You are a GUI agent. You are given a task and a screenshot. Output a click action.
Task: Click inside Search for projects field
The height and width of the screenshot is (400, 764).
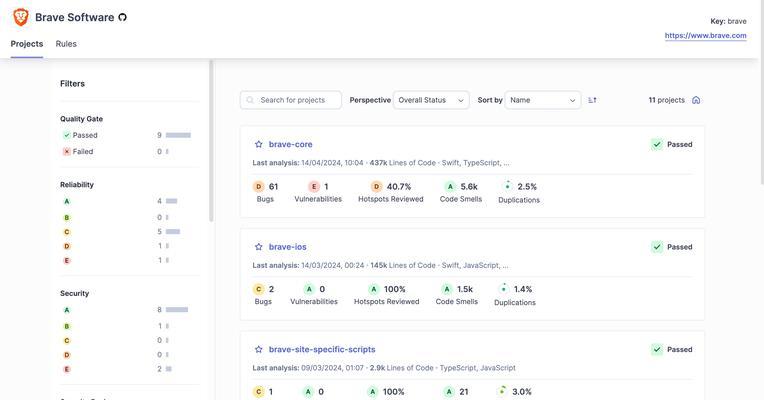coord(291,100)
